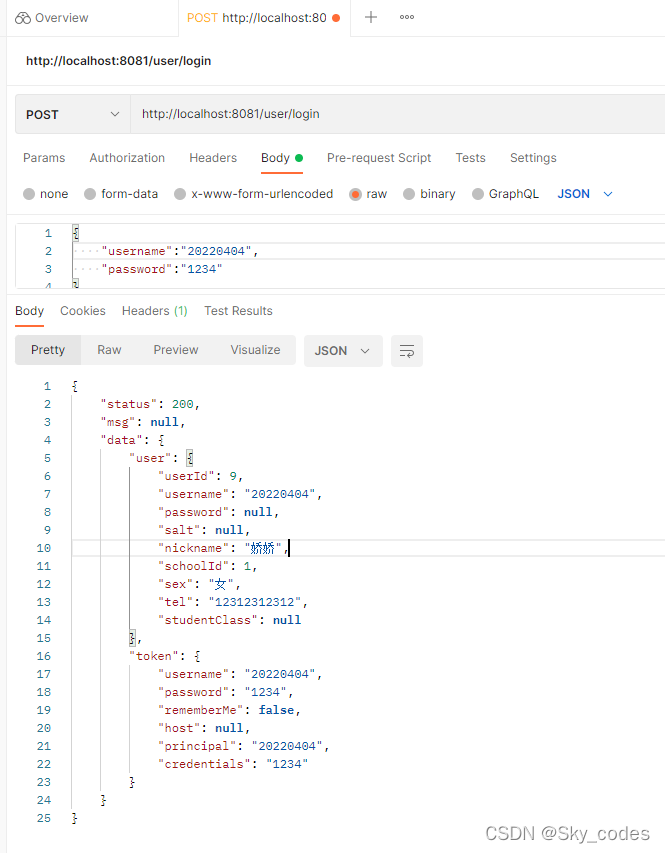Open the Test Results tab
This screenshot has width=665, height=853.
click(x=238, y=311)
